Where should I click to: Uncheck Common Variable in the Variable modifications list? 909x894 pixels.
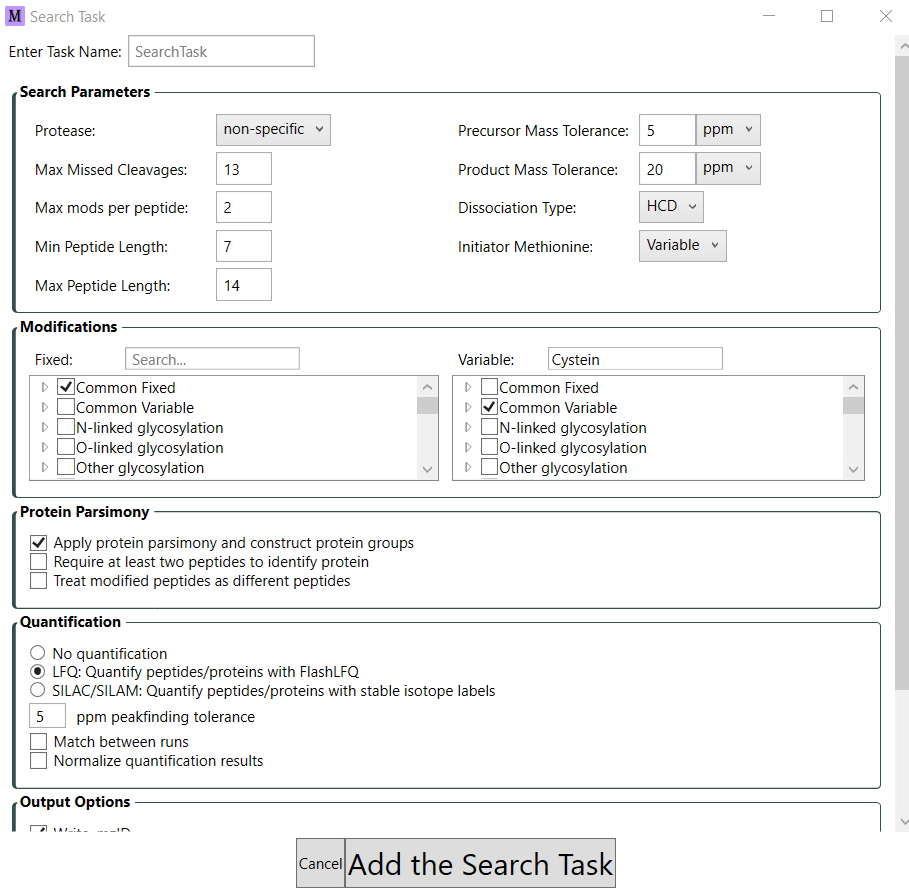488,407
